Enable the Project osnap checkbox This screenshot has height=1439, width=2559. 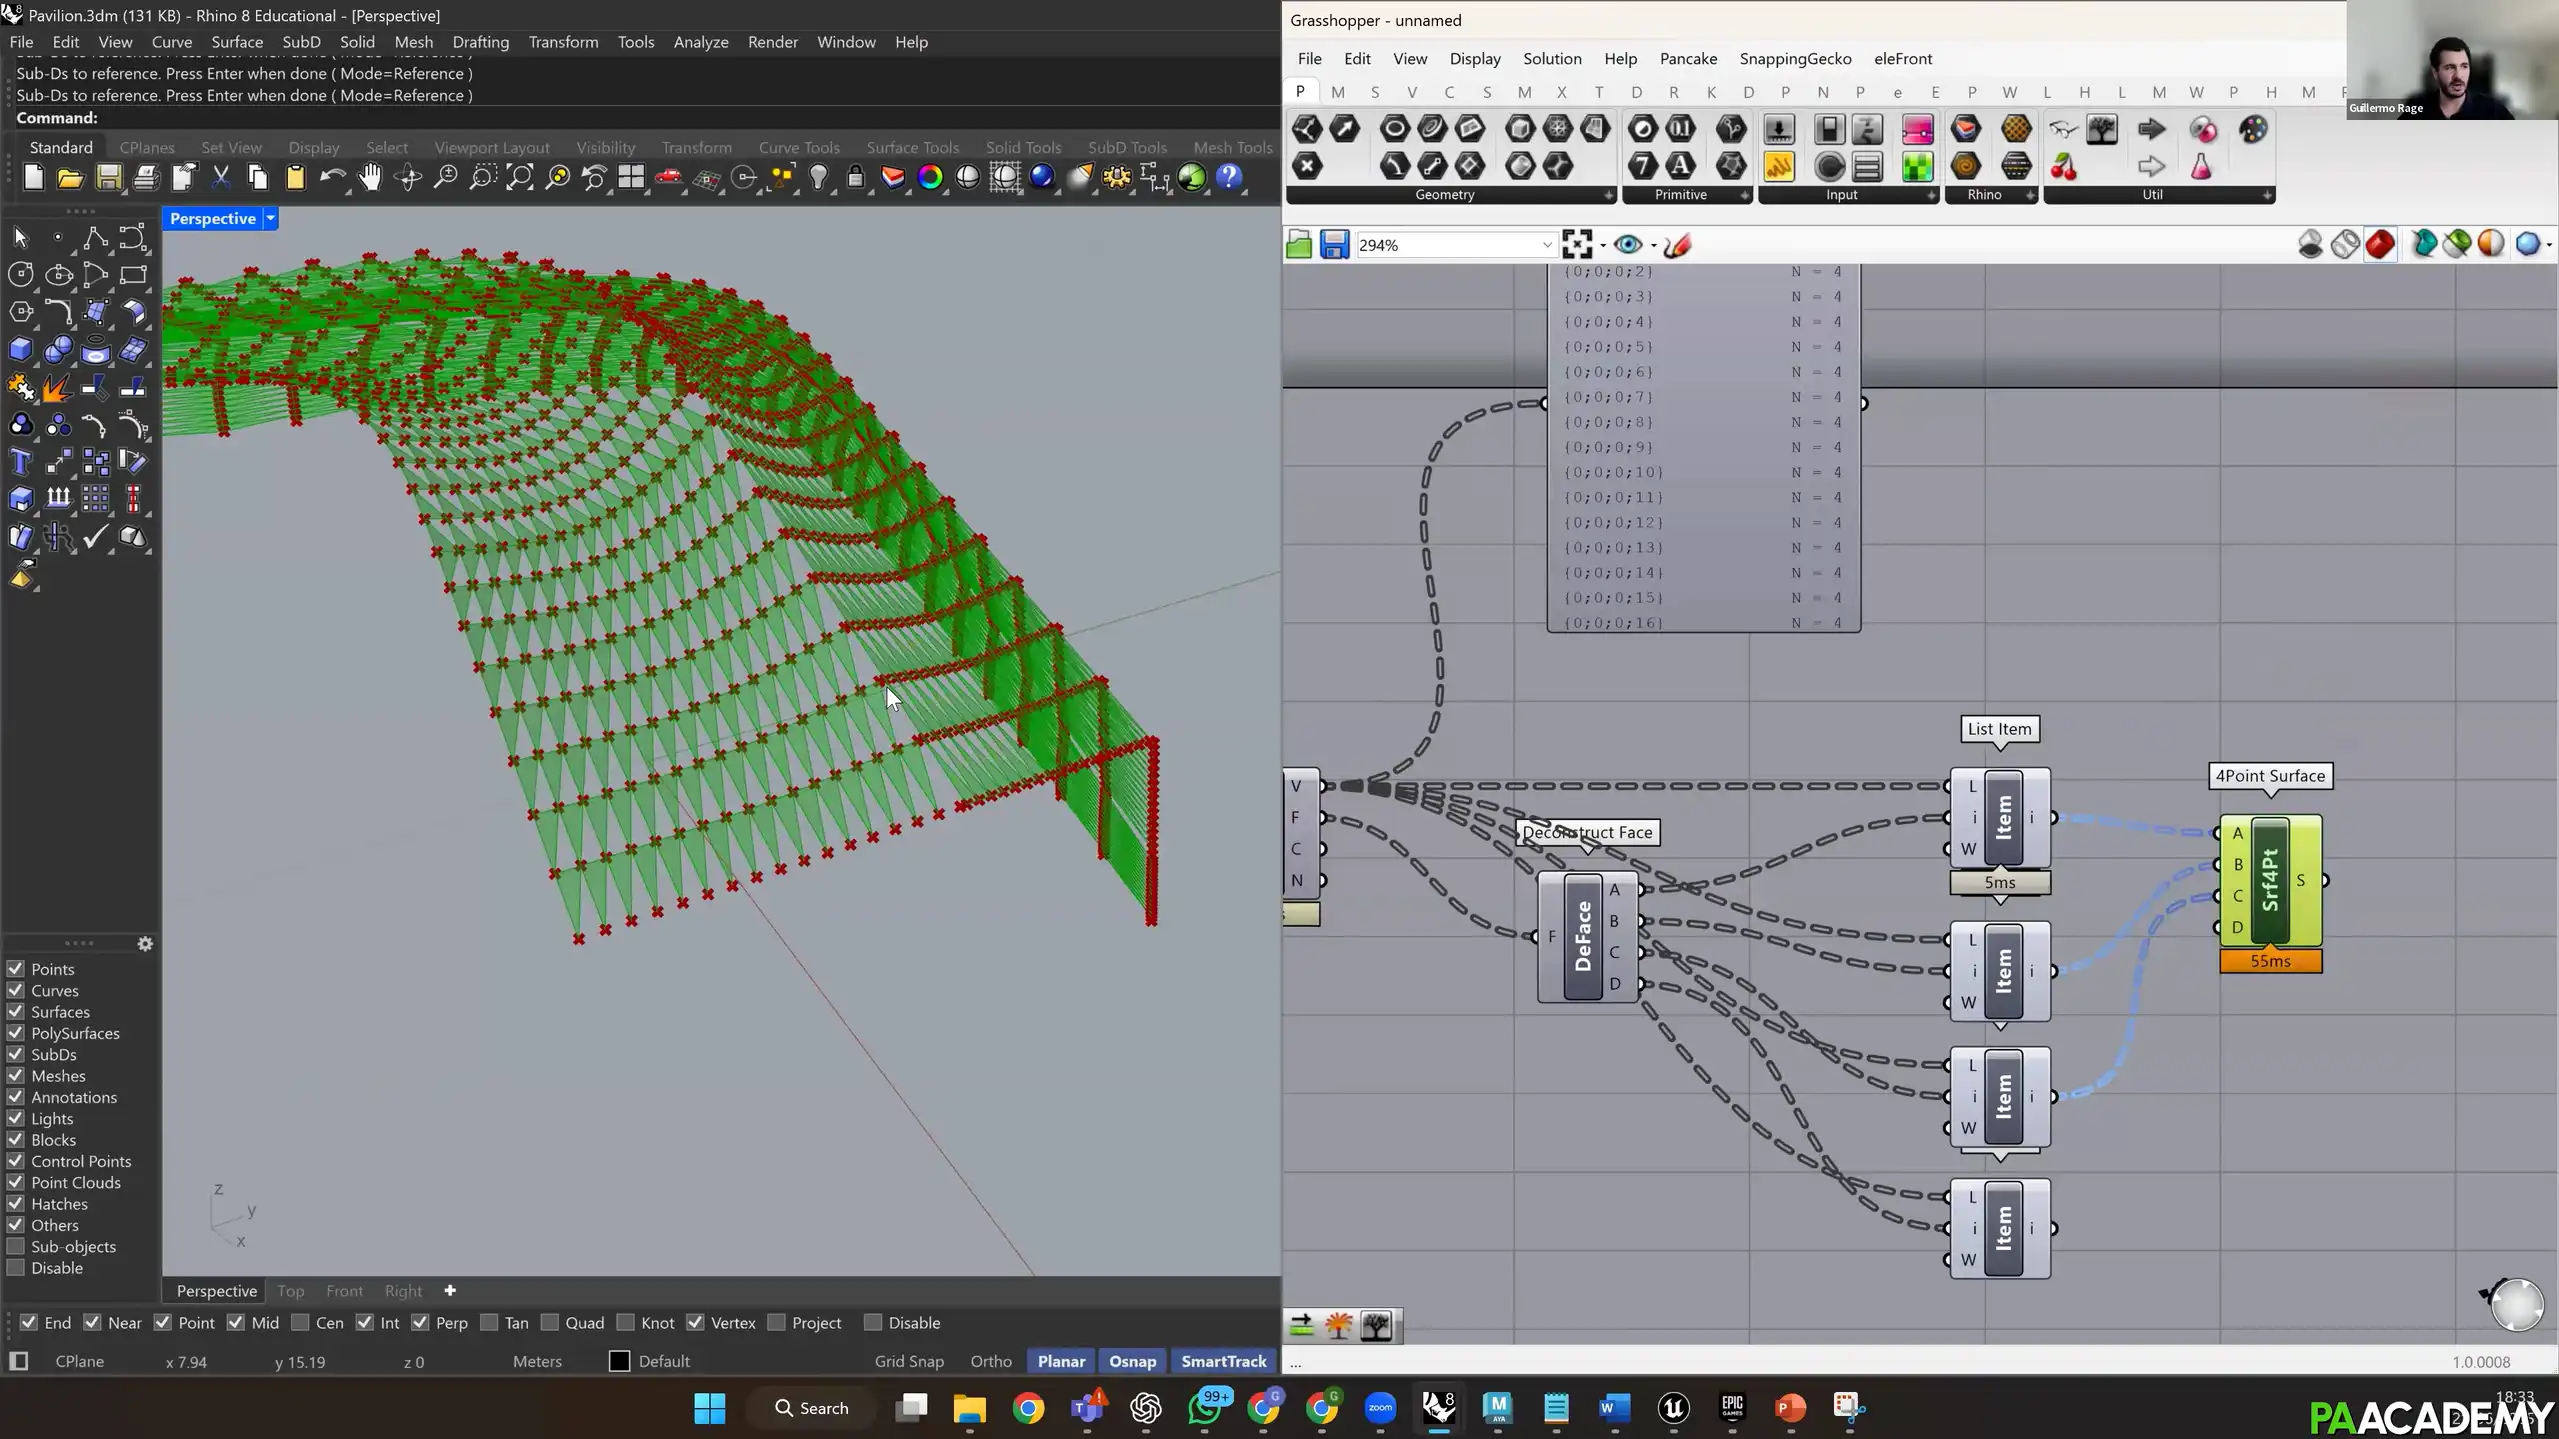(779, 1322)
